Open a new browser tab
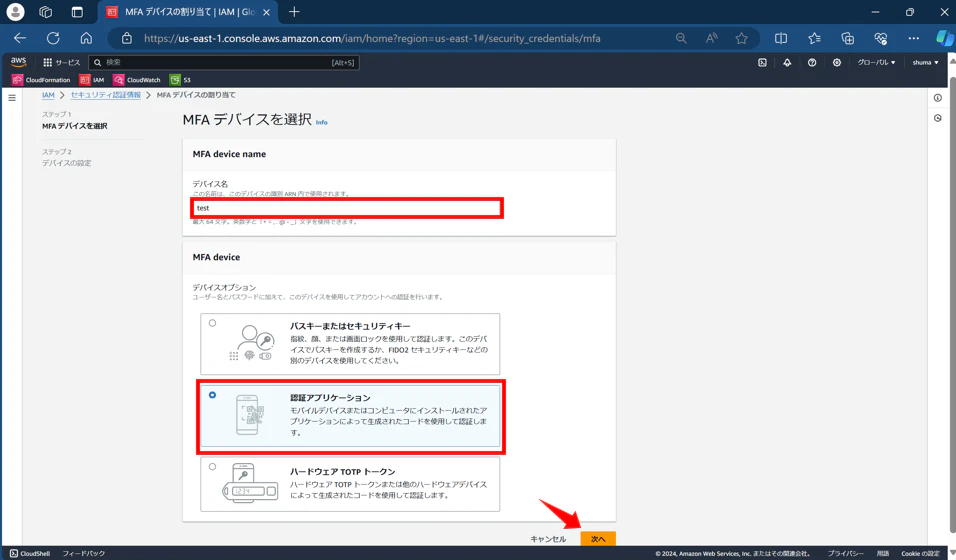The height and width of the screenshot is (560, 956). (294, 12)
